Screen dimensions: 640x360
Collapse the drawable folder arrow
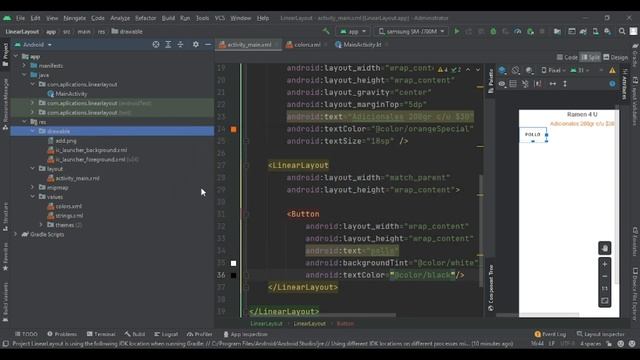point(33,131)
